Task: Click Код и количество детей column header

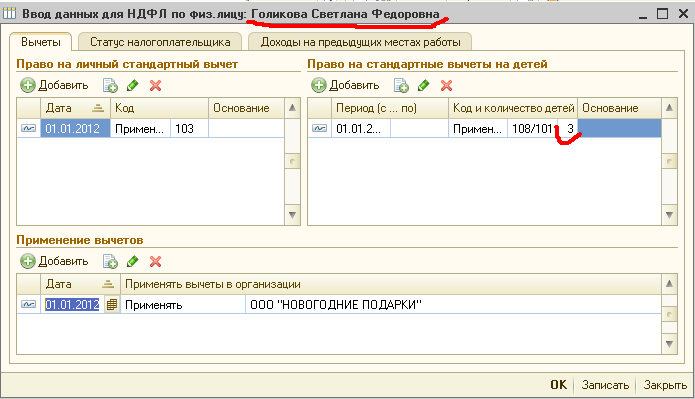Action: 513,108
